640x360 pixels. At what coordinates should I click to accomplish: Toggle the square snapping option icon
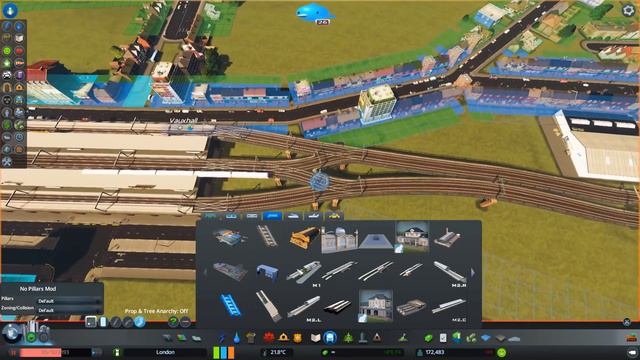coord(91,322)
